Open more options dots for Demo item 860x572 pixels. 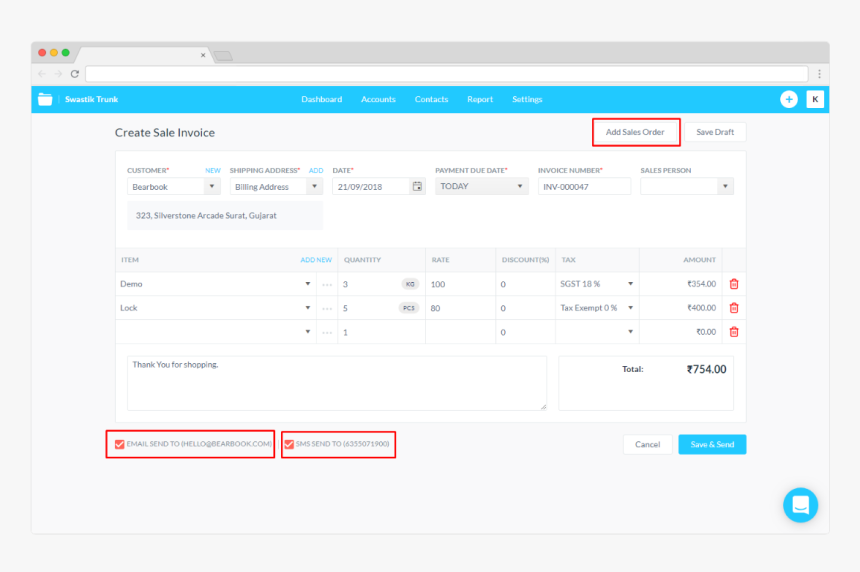327,284
